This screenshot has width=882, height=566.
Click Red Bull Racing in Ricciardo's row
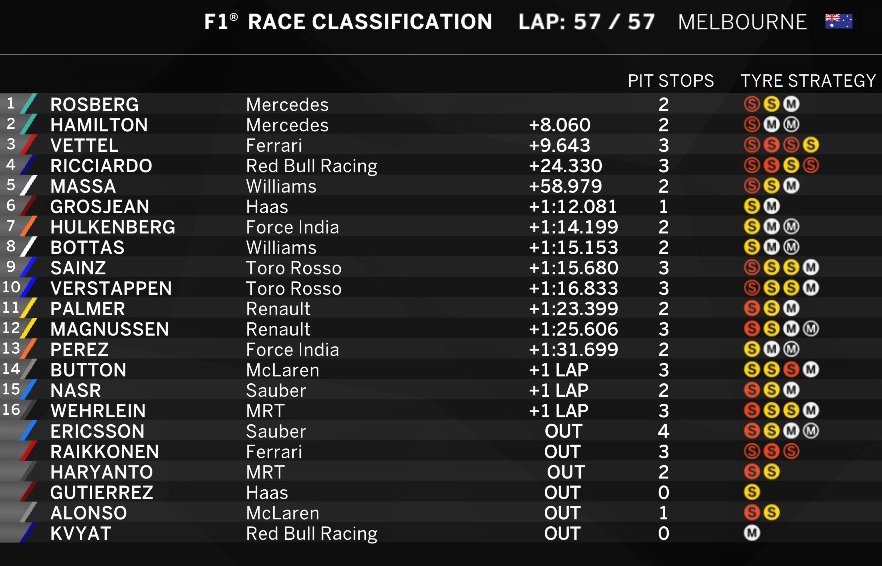(311, 166)
